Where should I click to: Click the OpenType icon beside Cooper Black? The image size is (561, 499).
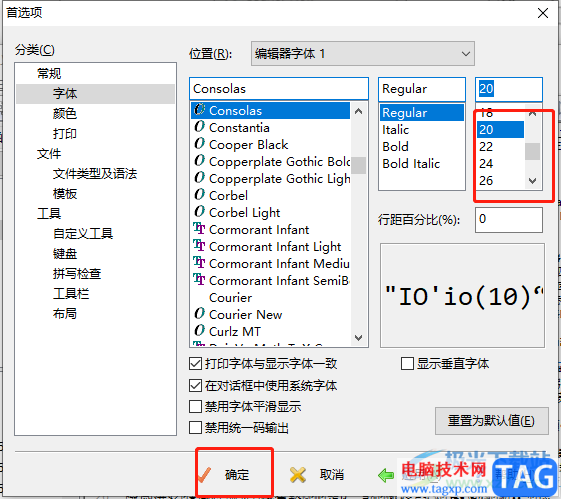pyautogui.click(x=199, y=143)
